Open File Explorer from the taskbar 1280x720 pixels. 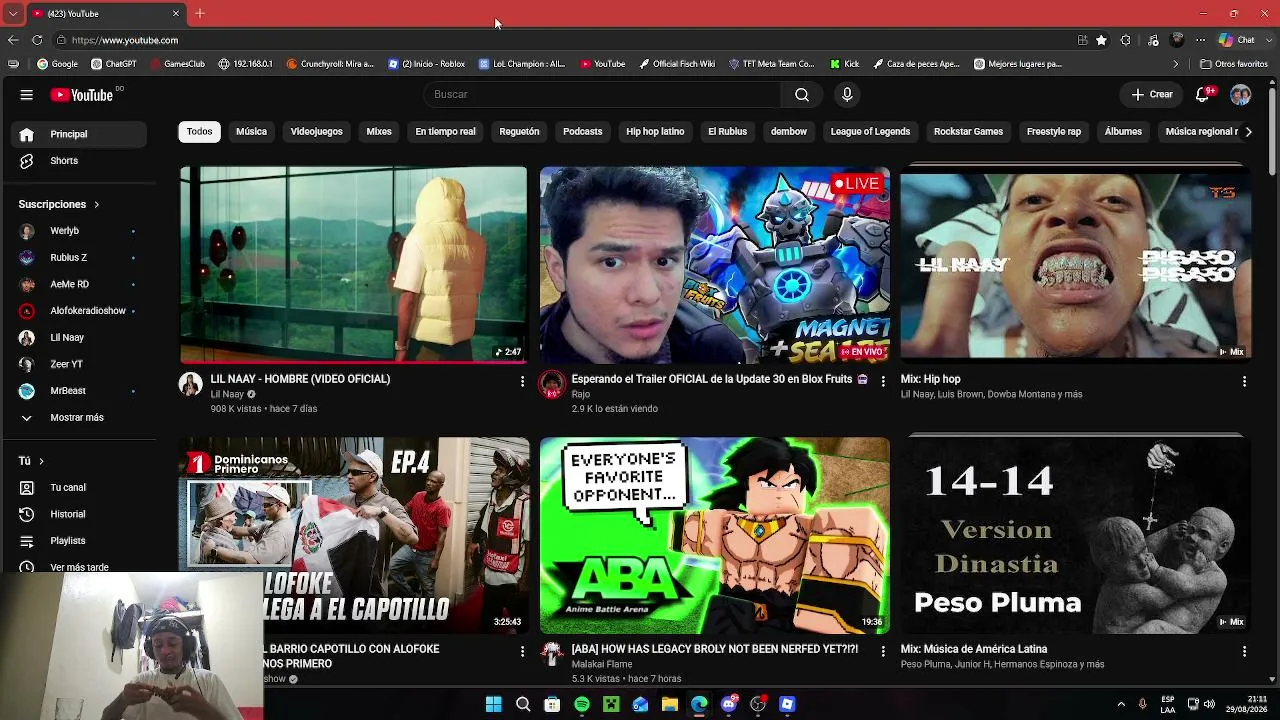click(670, 704)
